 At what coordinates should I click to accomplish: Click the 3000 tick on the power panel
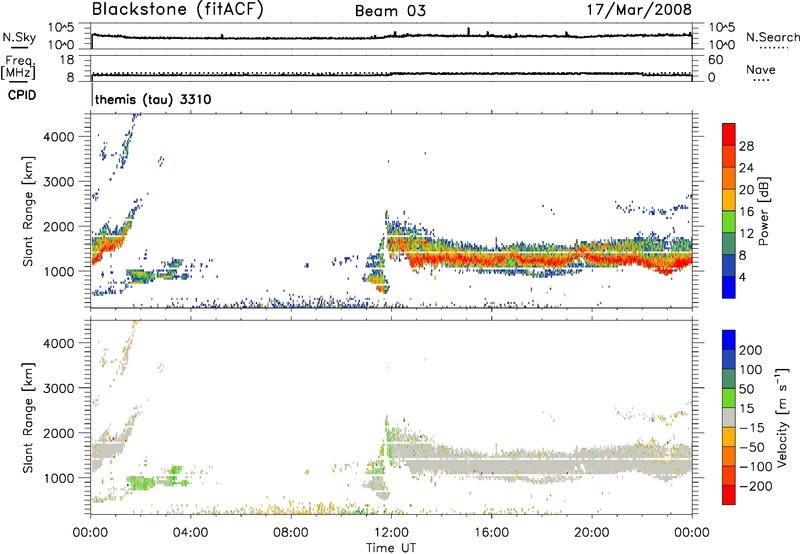coord(59,182)
